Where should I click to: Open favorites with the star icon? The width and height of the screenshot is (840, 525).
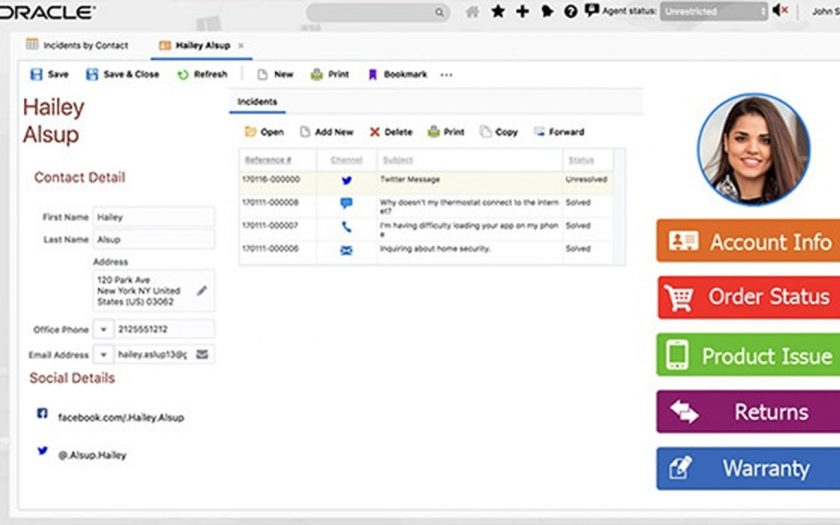tap(498, 11)
